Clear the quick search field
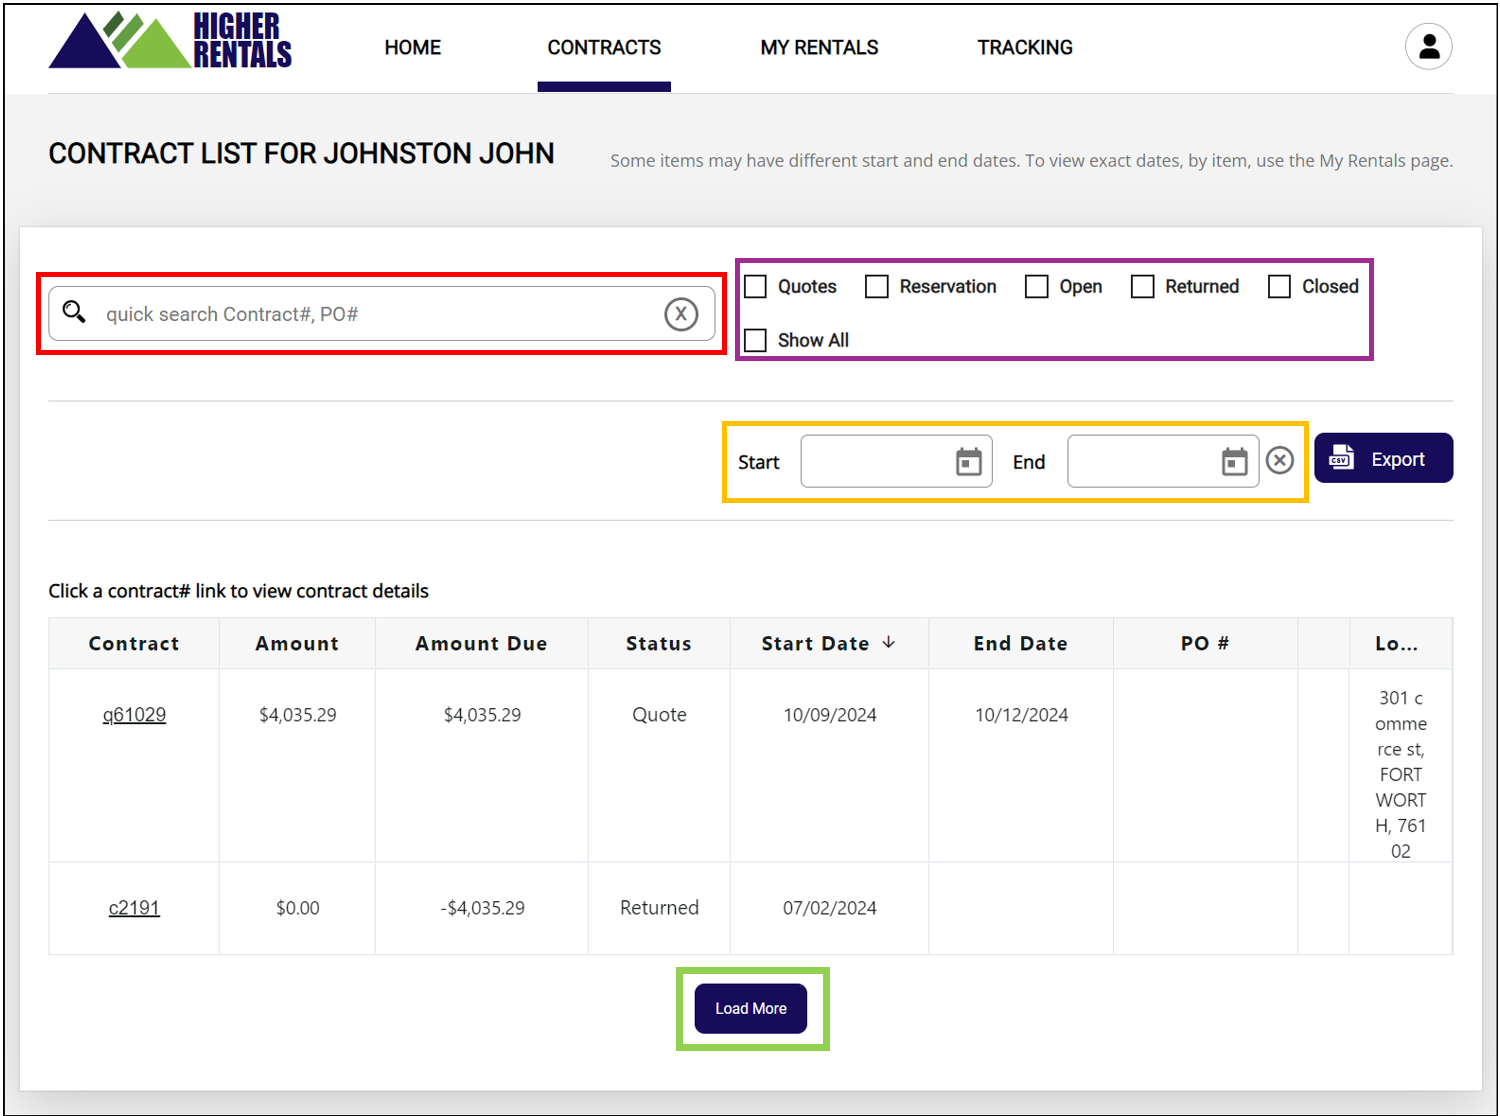The width and height of the screenshot is (1500, 1116). (x=681, y=314)
